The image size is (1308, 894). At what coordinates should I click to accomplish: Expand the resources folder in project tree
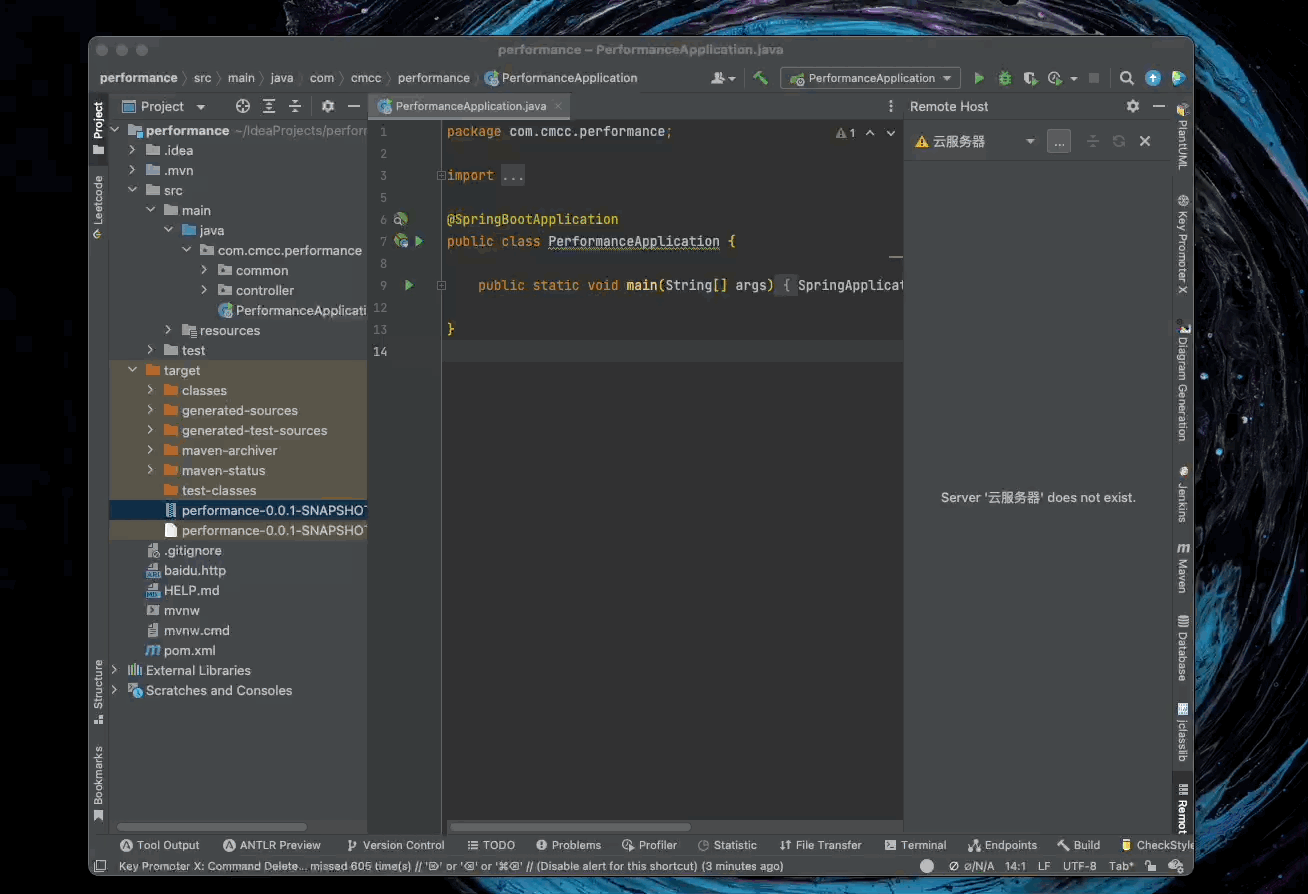click(168, 330)
